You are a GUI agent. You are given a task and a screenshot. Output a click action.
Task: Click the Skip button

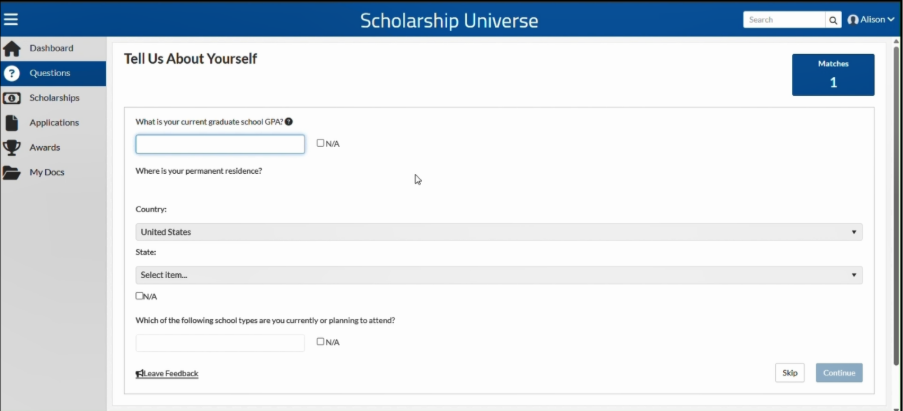click(x=790, y=373)
